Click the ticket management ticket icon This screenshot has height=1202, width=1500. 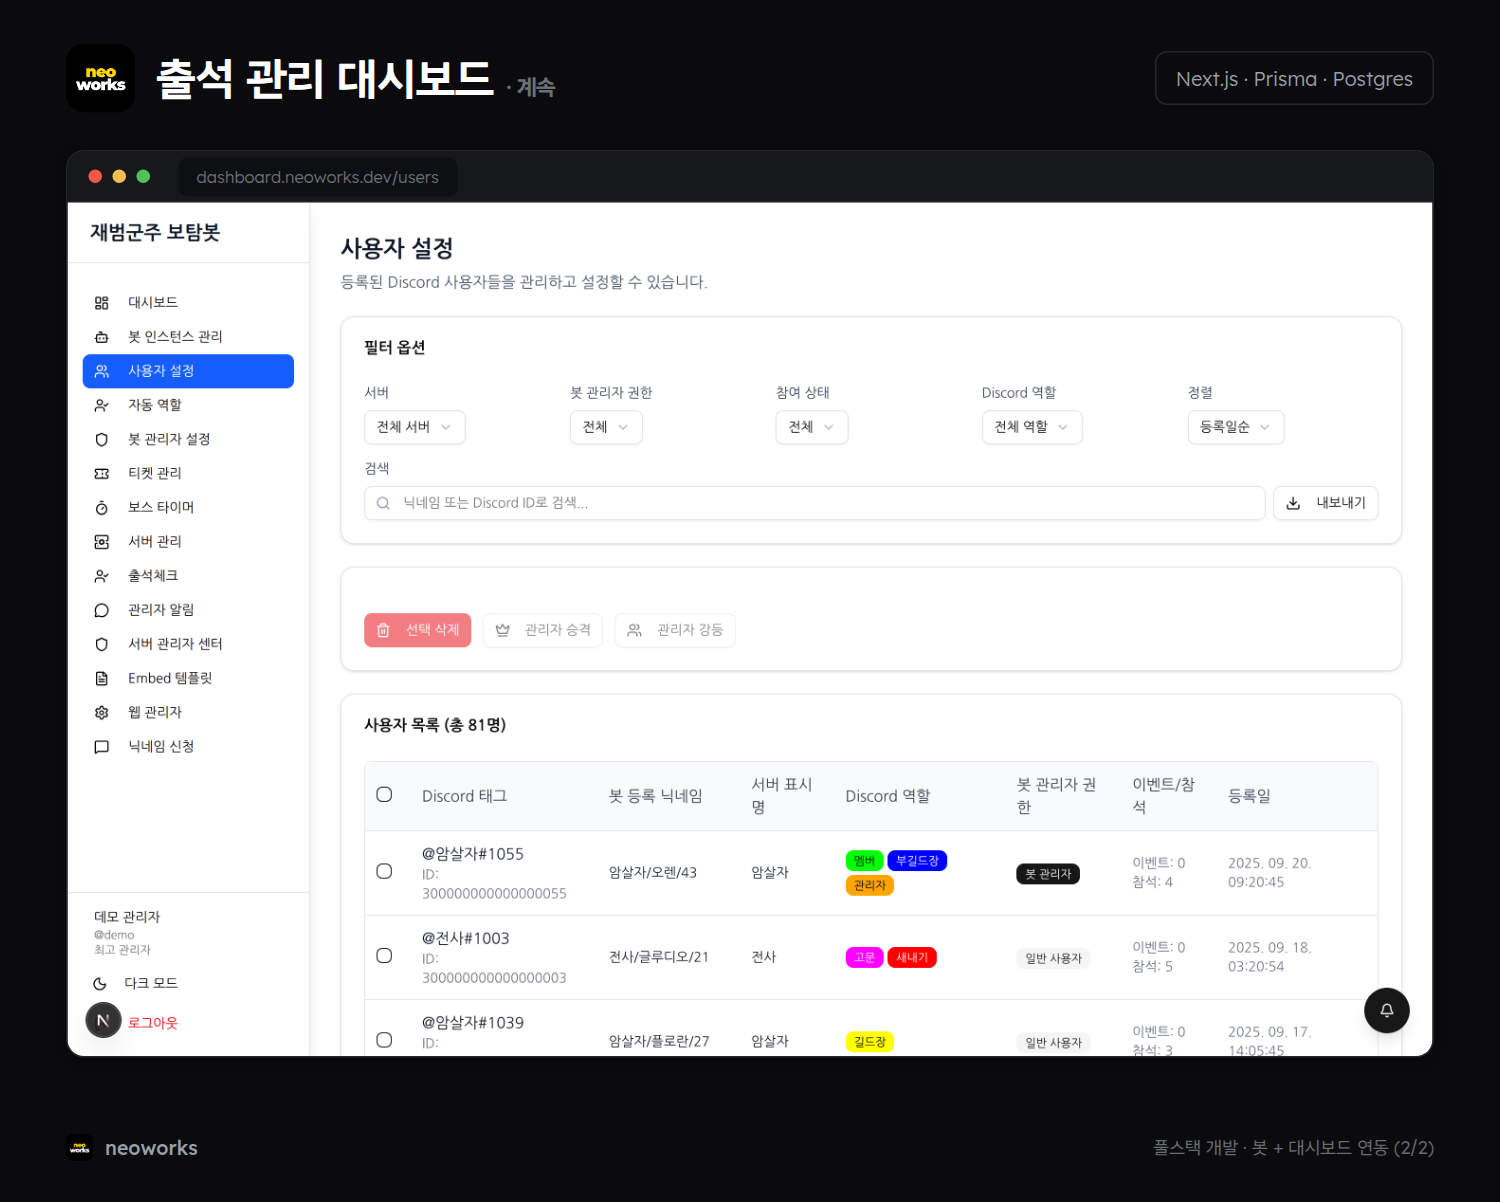tap(101, 474)
